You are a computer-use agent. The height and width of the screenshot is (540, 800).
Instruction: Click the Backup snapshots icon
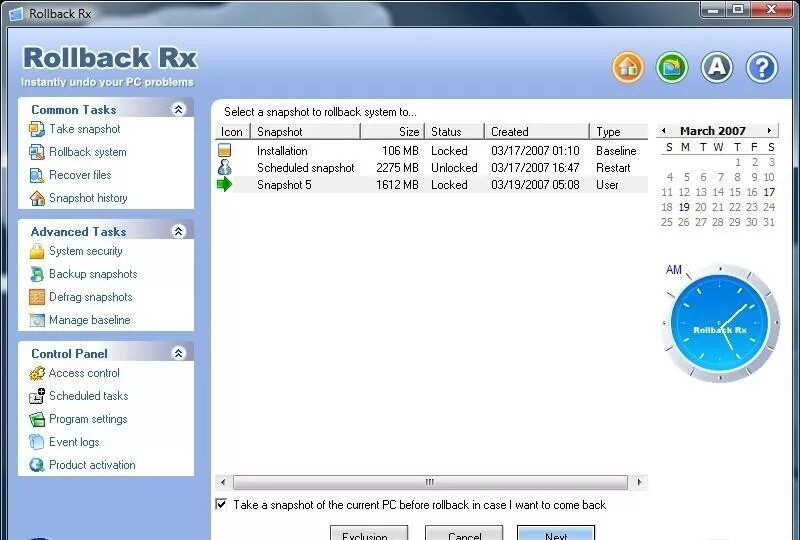coord(37,274)
